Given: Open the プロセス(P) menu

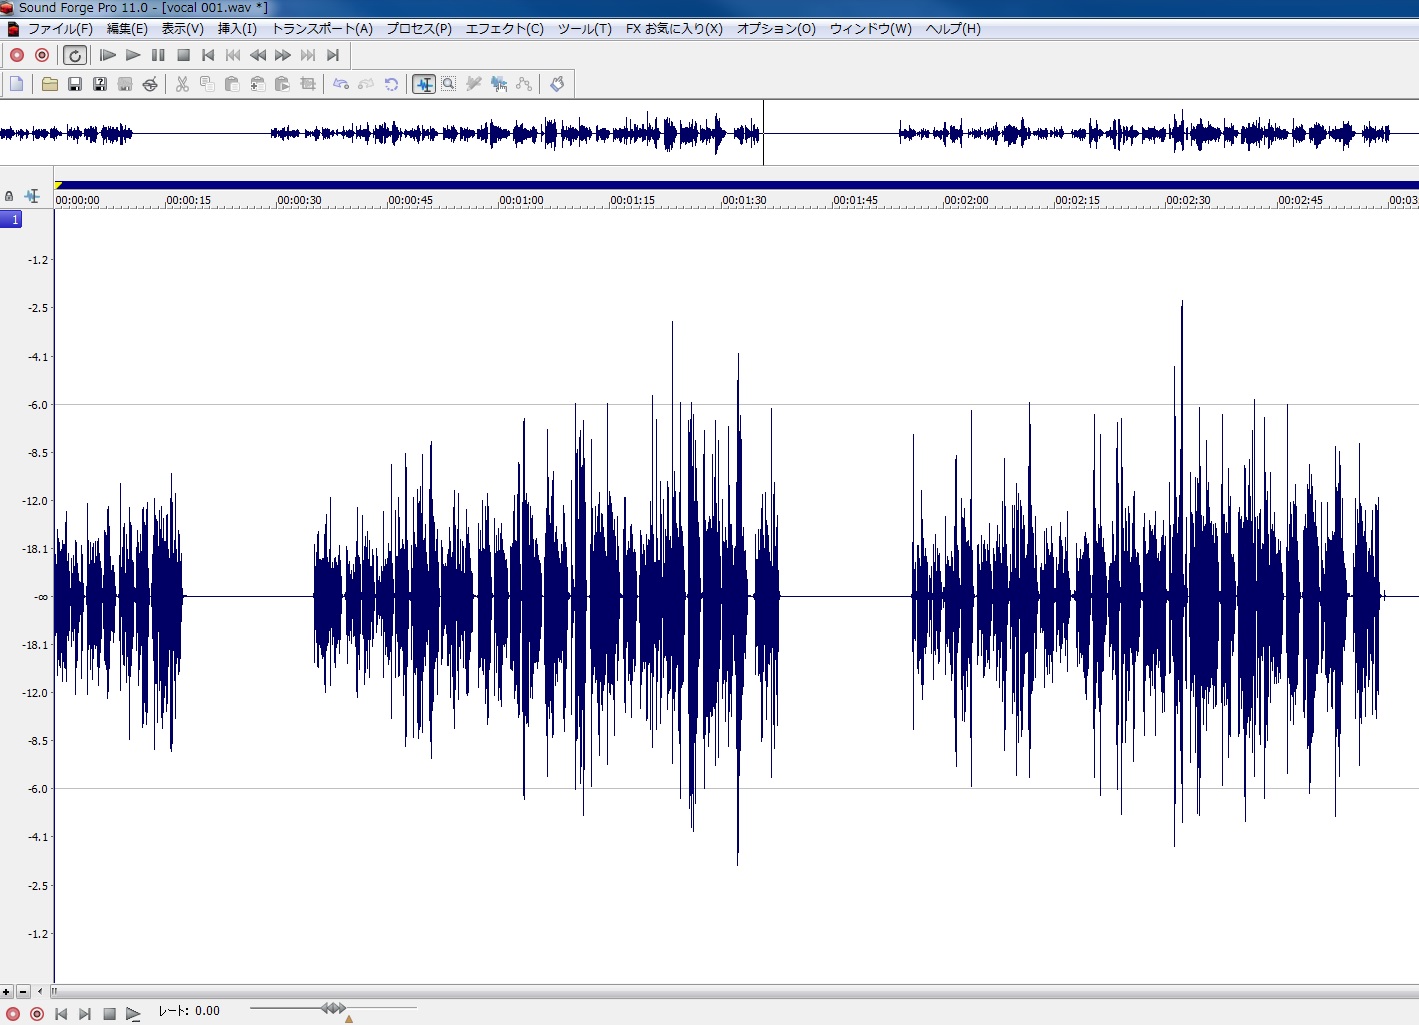Looking at the screenshot, I should (x=419, y=29).
